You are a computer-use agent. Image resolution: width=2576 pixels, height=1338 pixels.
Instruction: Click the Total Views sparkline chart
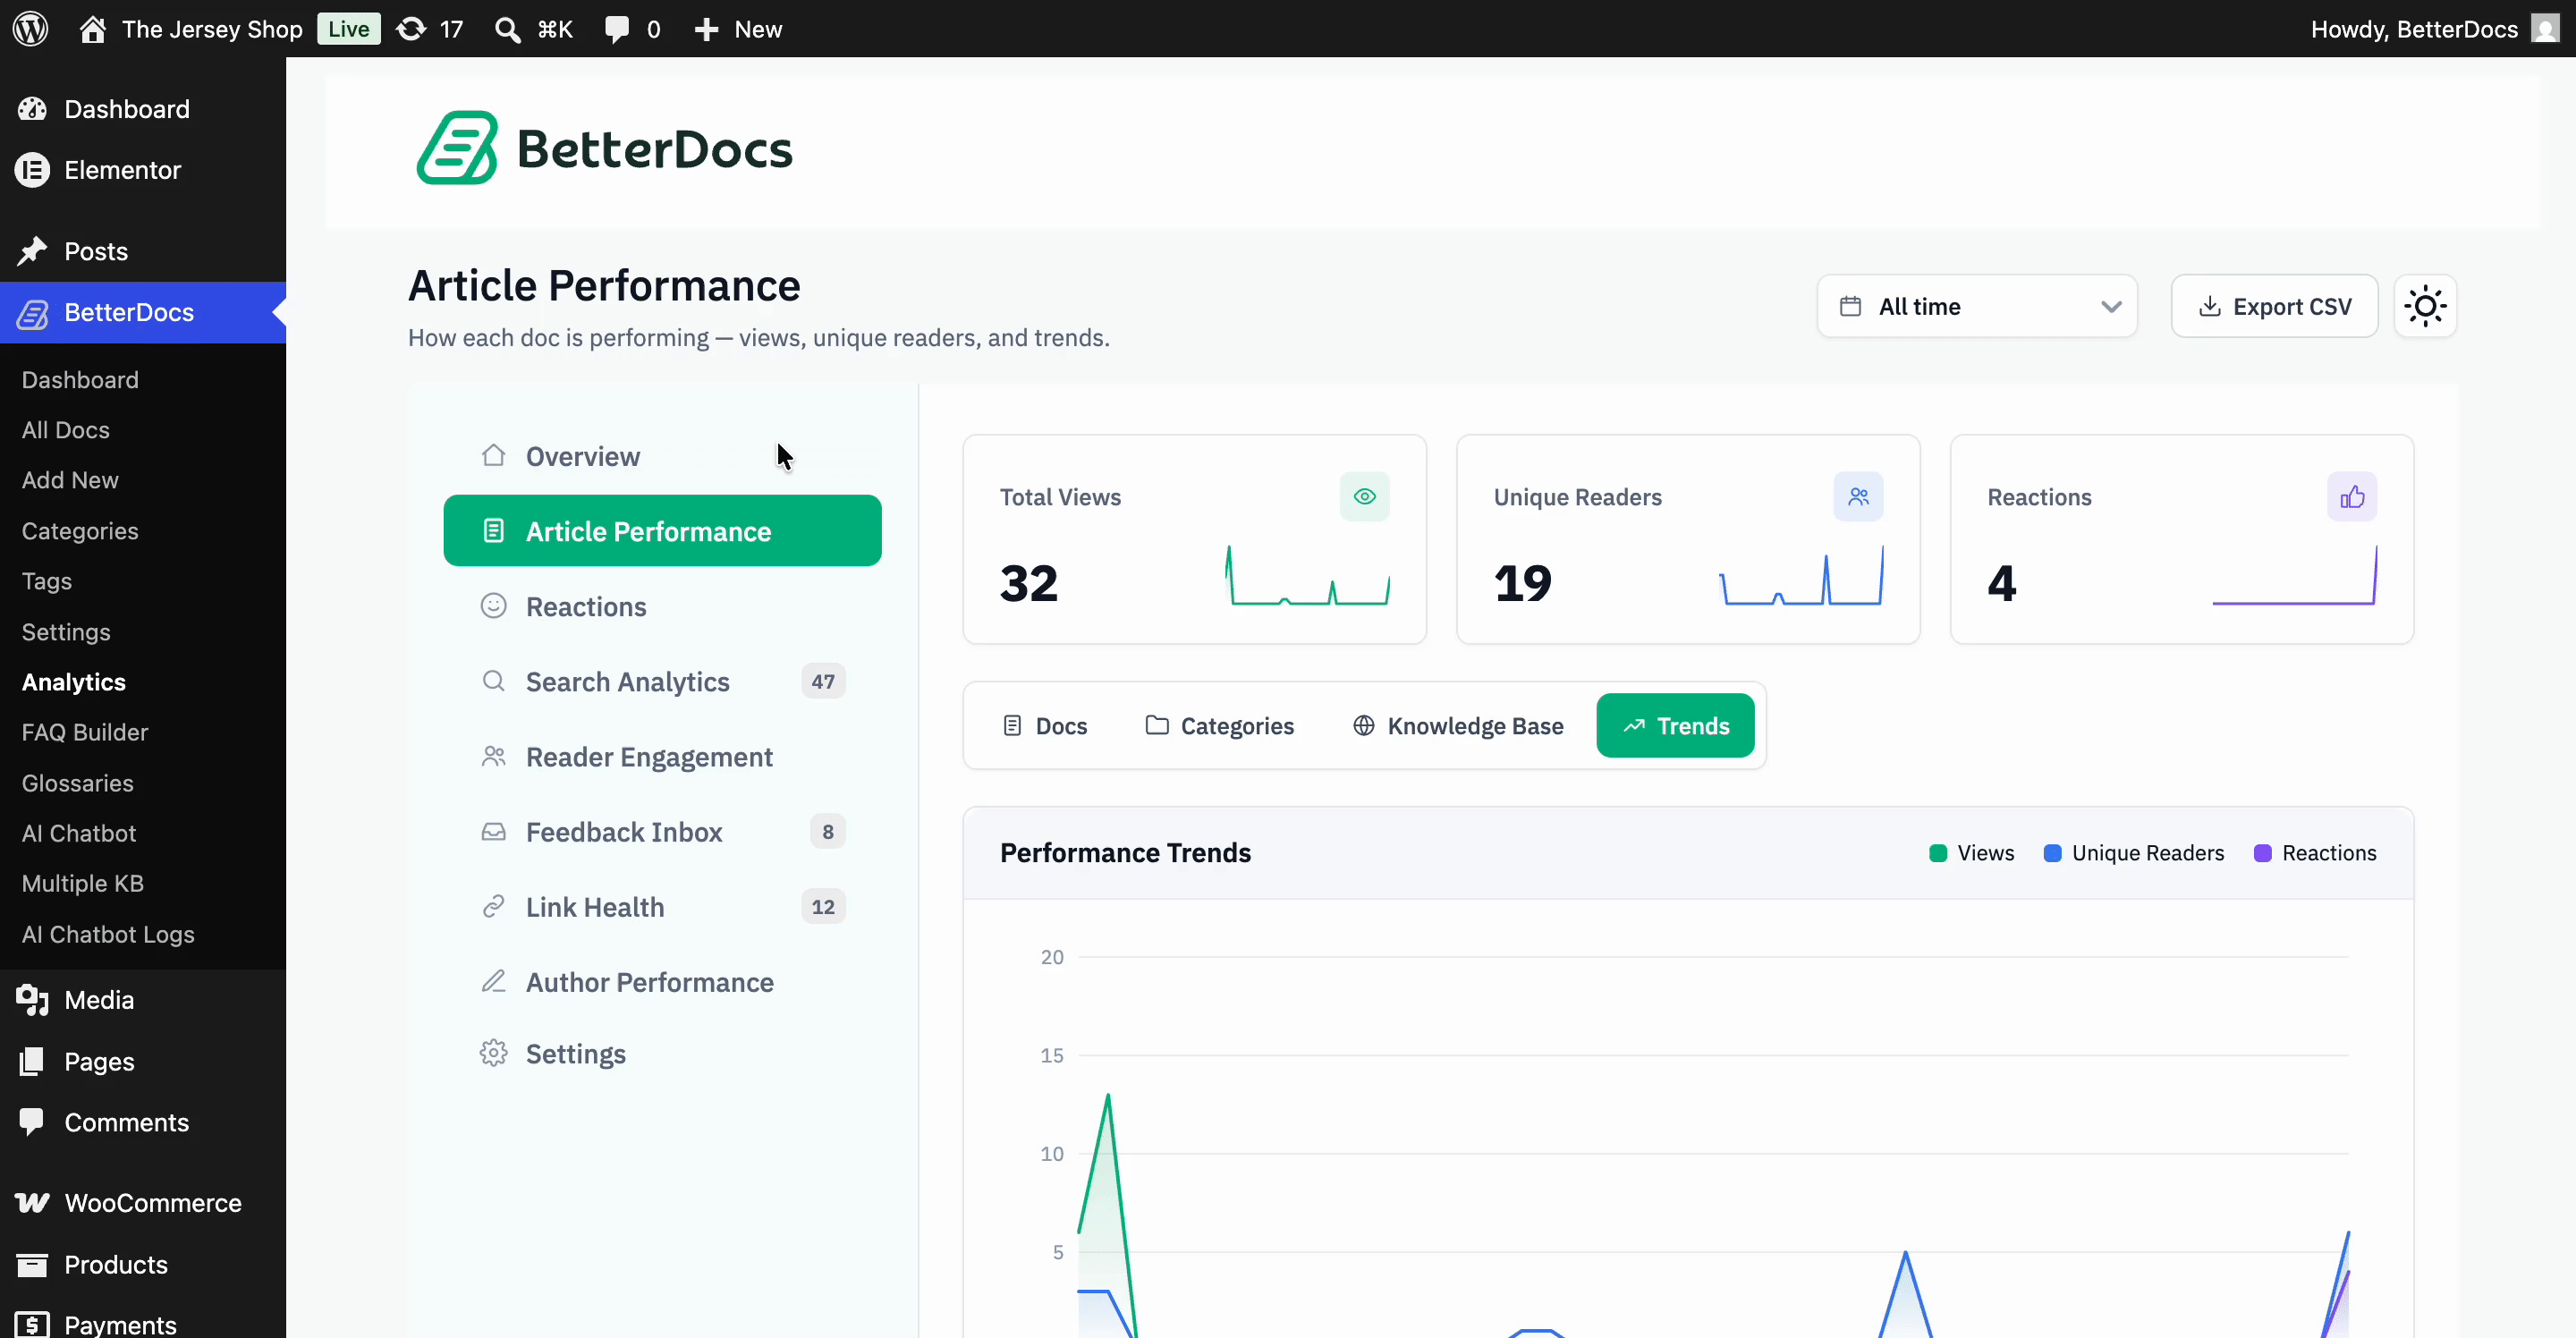point(1308,575)
